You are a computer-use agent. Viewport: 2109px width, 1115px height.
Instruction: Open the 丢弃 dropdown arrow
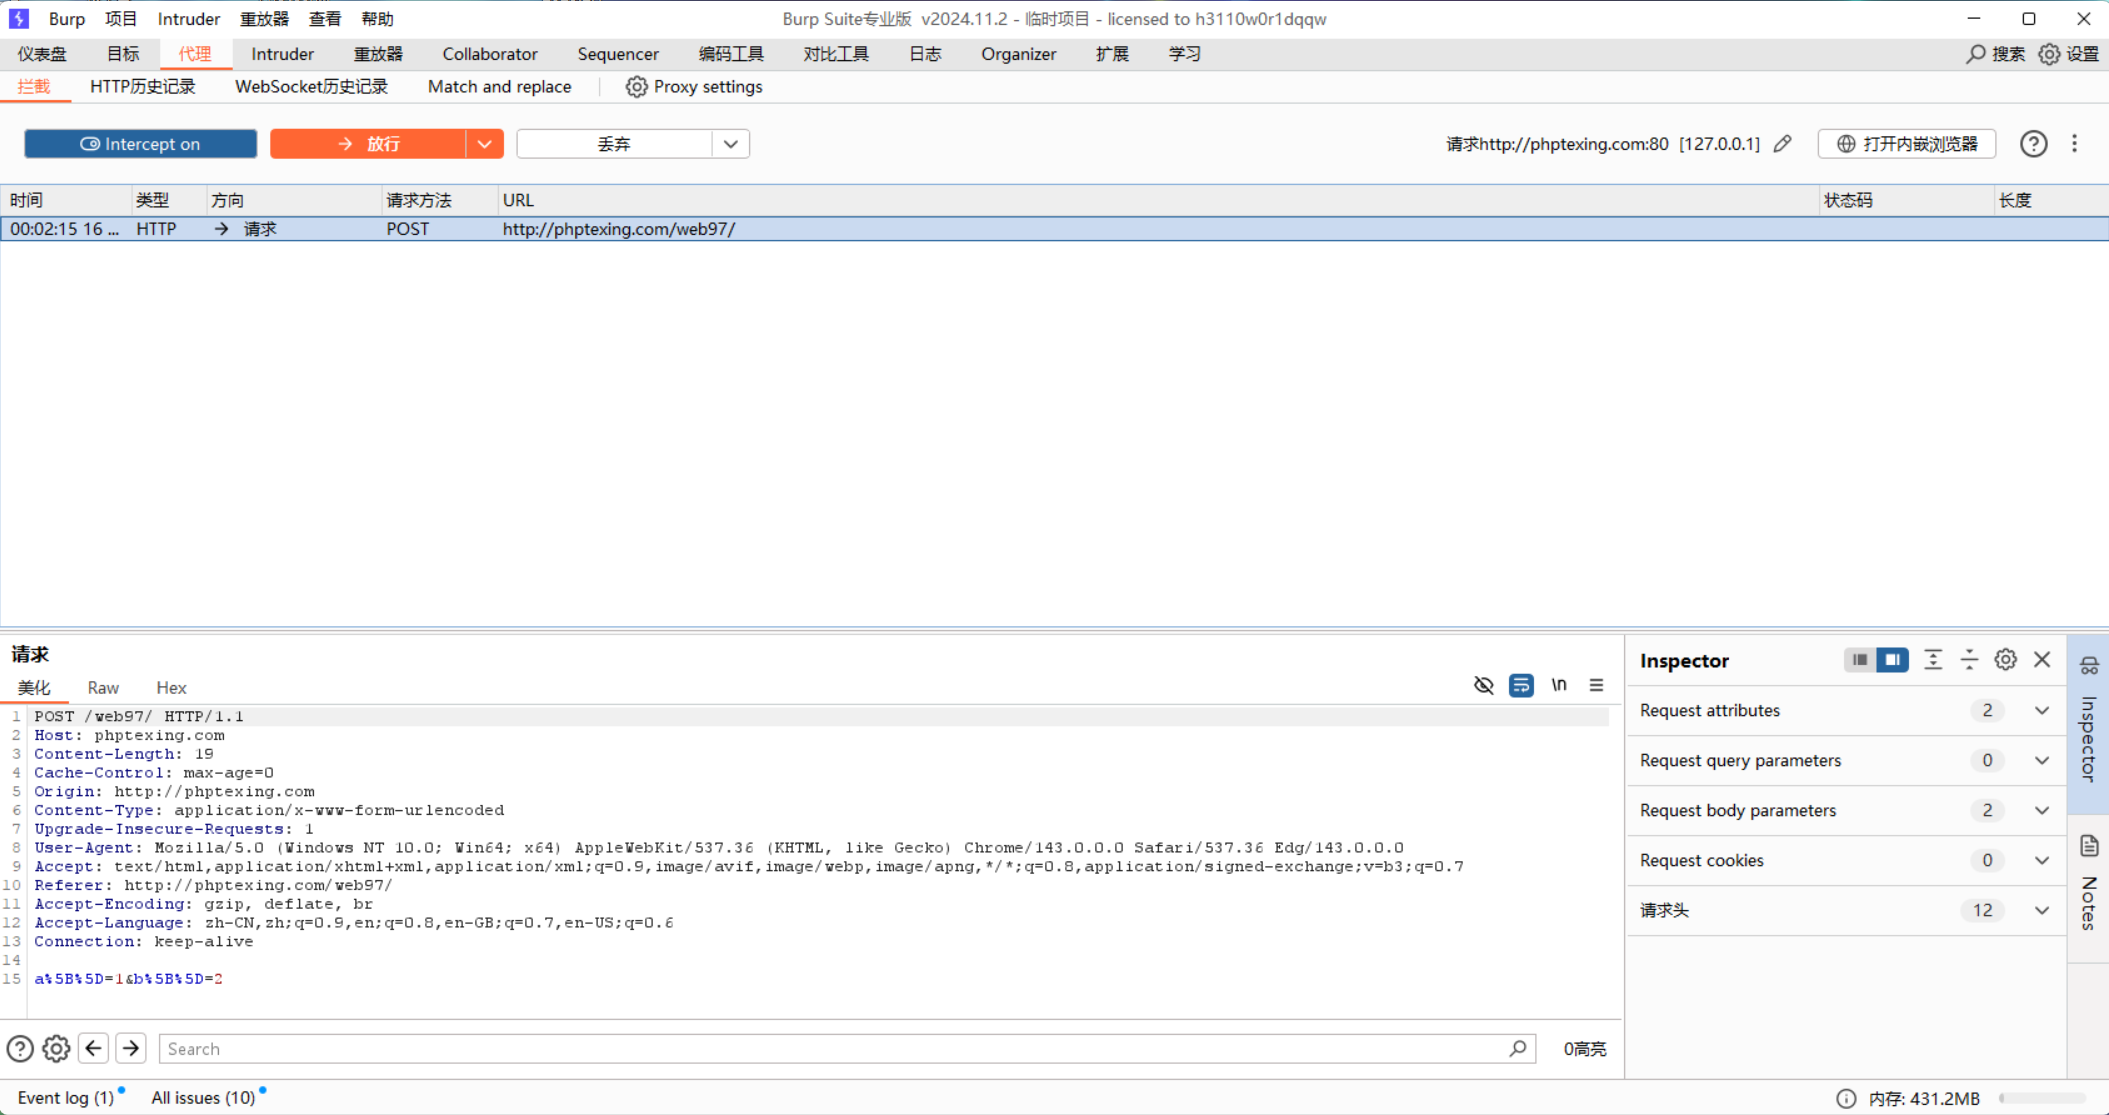[x=731, y=144]
